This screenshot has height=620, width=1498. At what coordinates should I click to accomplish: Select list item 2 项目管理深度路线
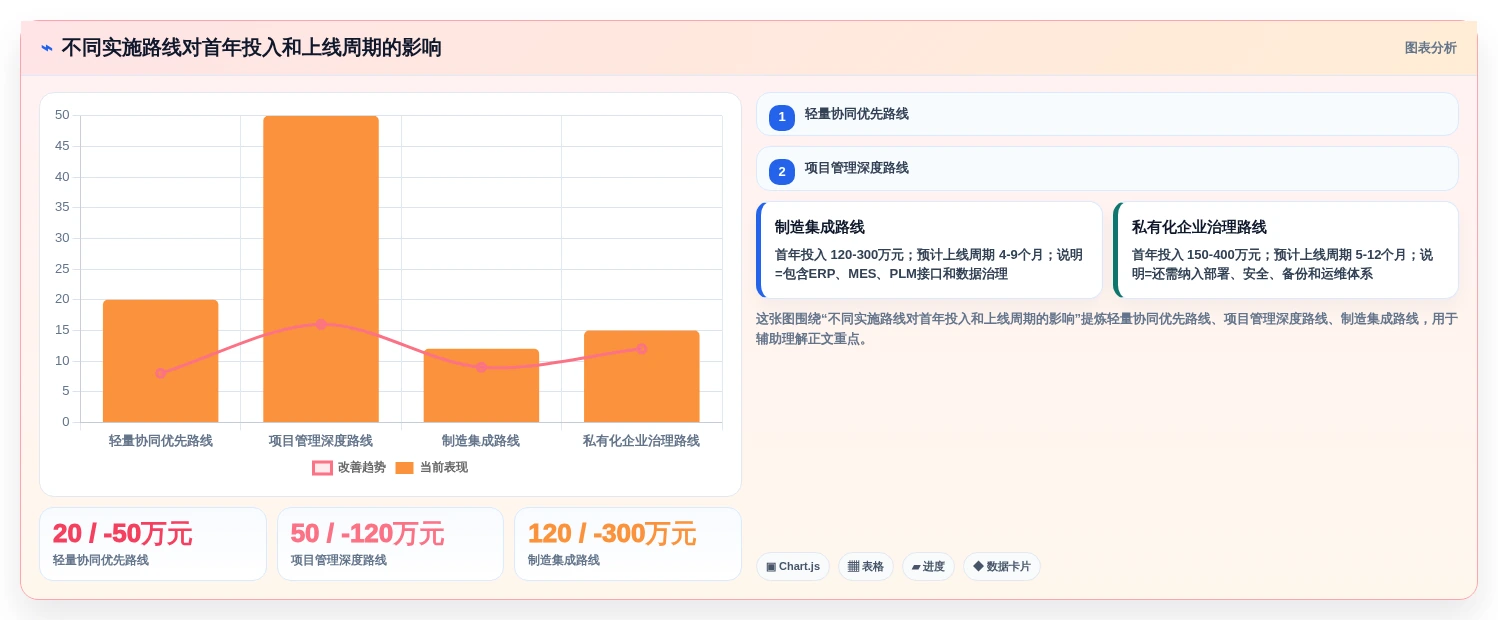click(x=1107, y=168)
